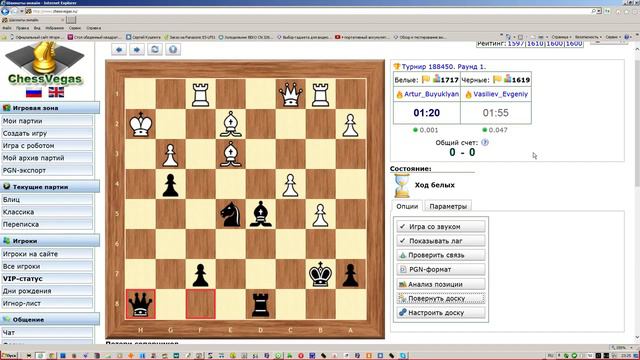Screen dimensions: 640x360
Task: Expand the Общение sidebar section
Action: tap(50, 320)
